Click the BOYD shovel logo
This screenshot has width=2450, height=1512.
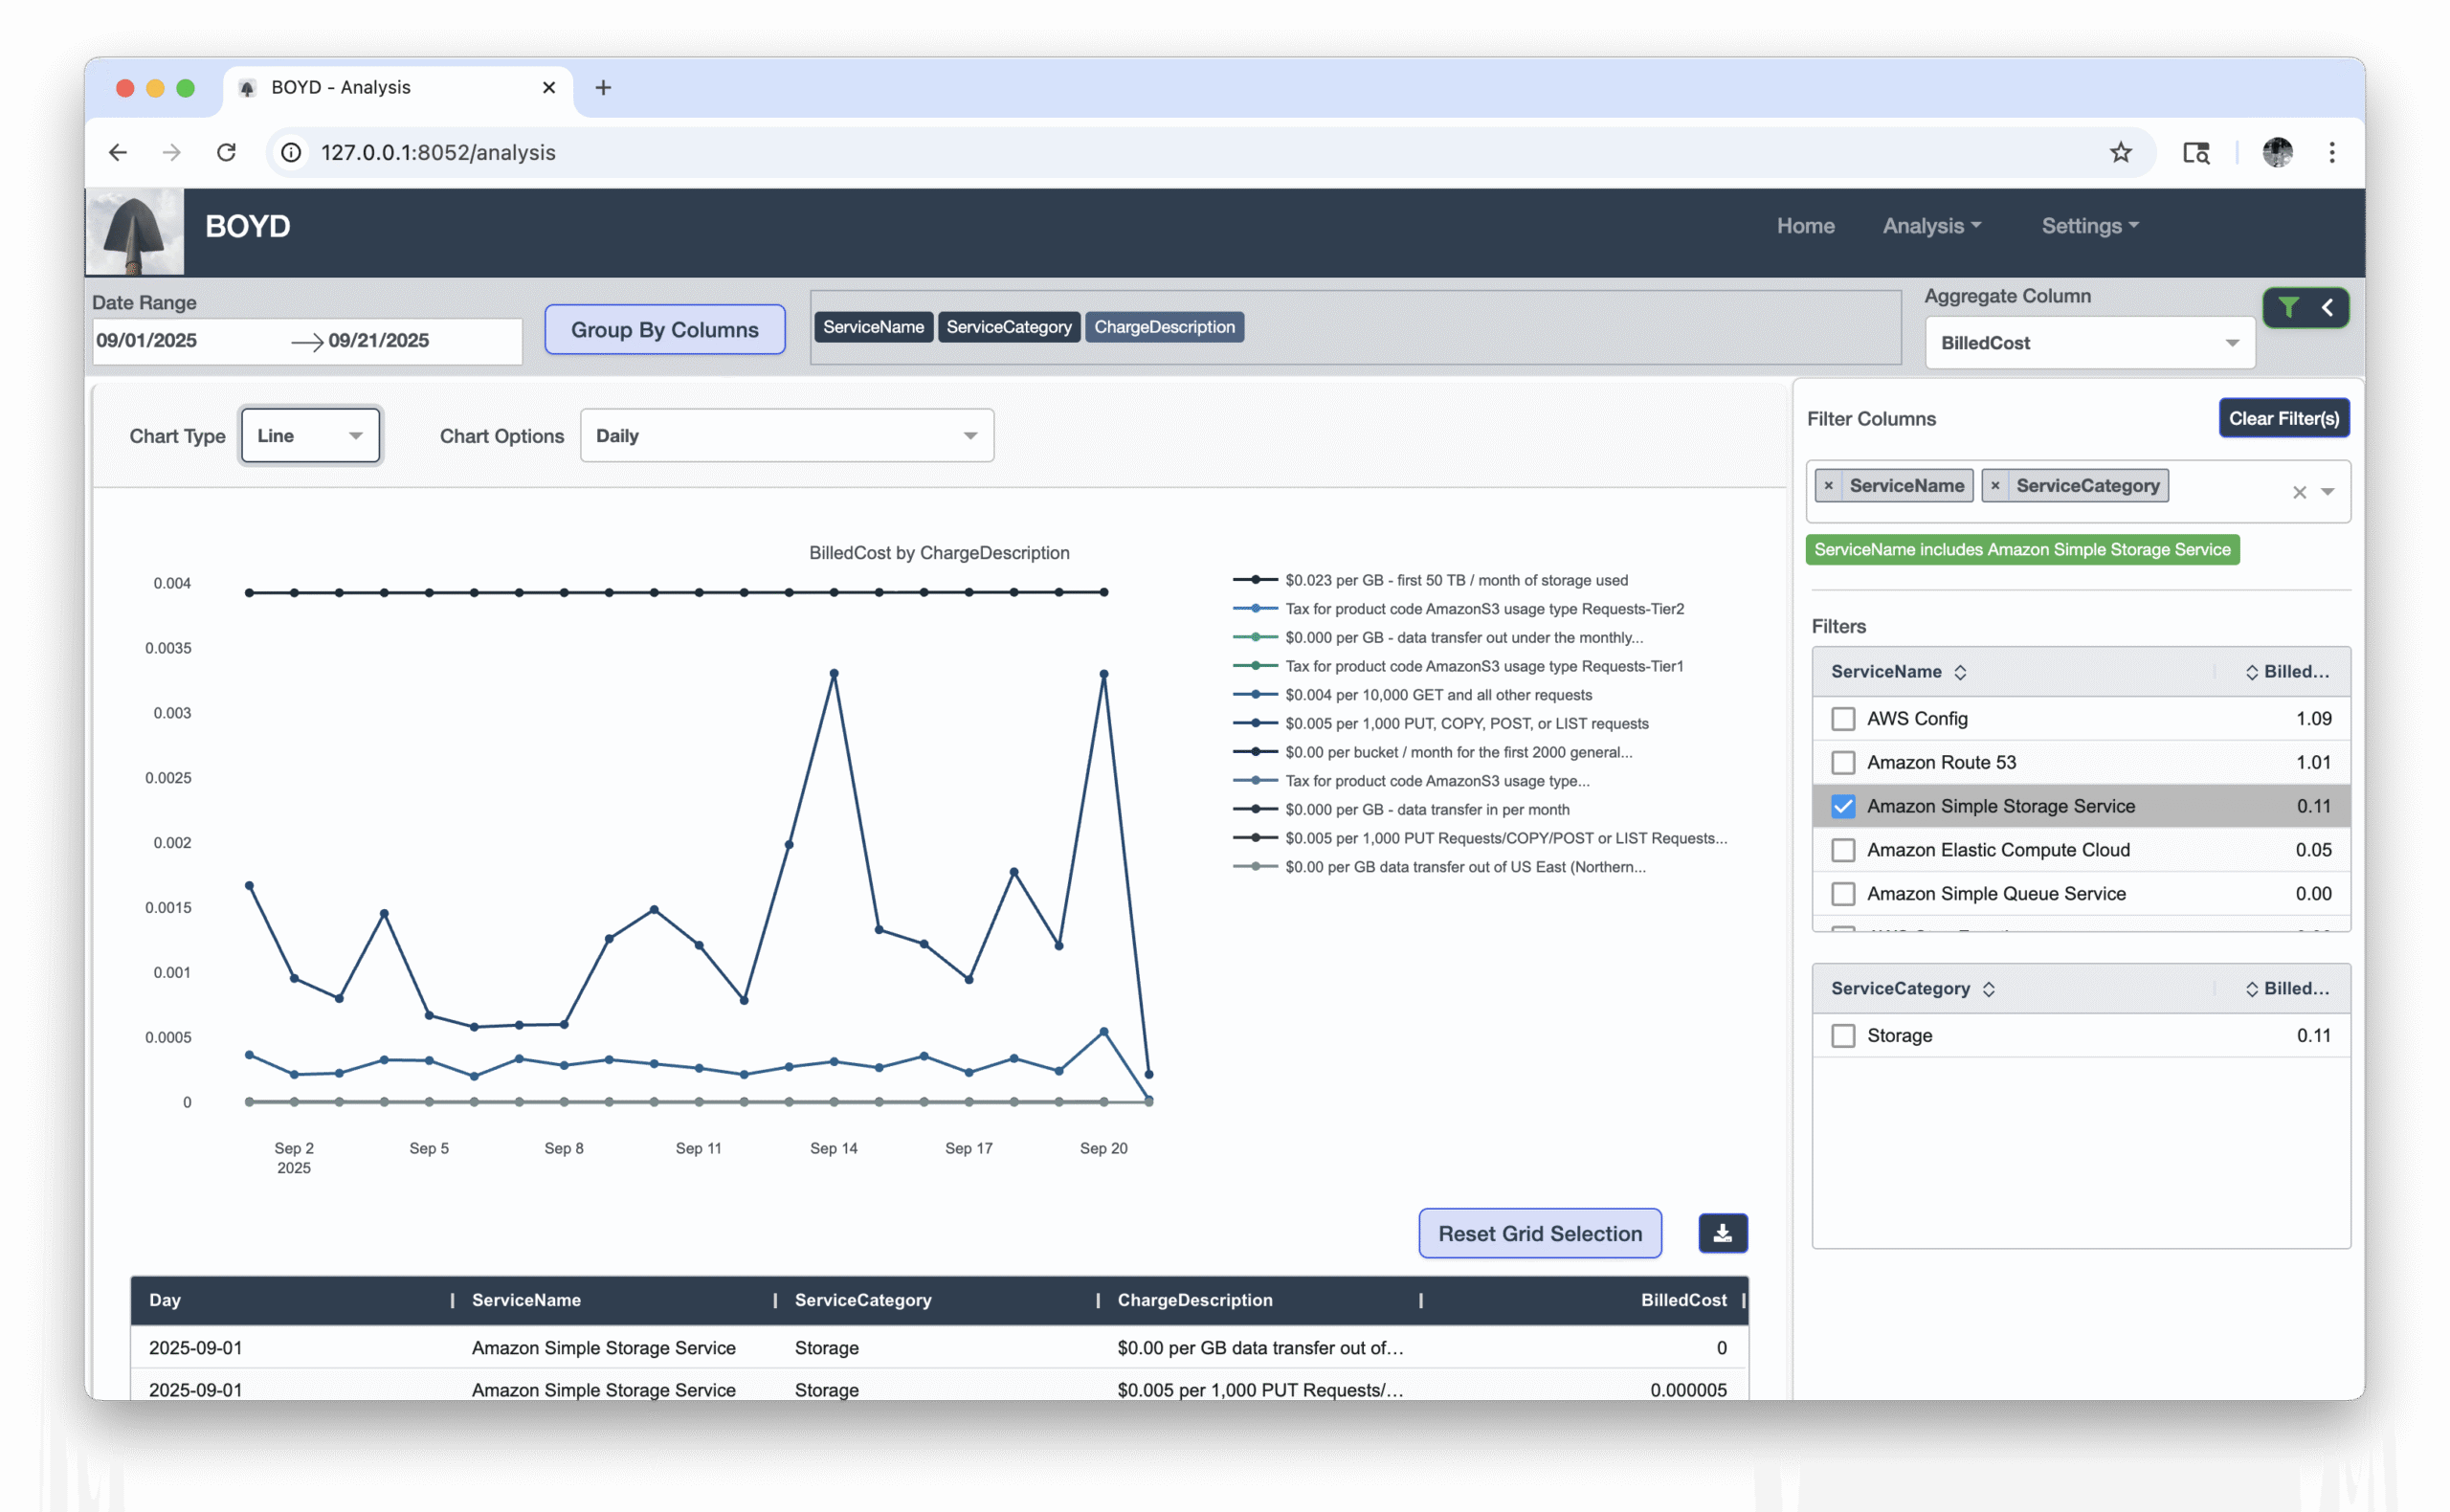click(134, 231)
